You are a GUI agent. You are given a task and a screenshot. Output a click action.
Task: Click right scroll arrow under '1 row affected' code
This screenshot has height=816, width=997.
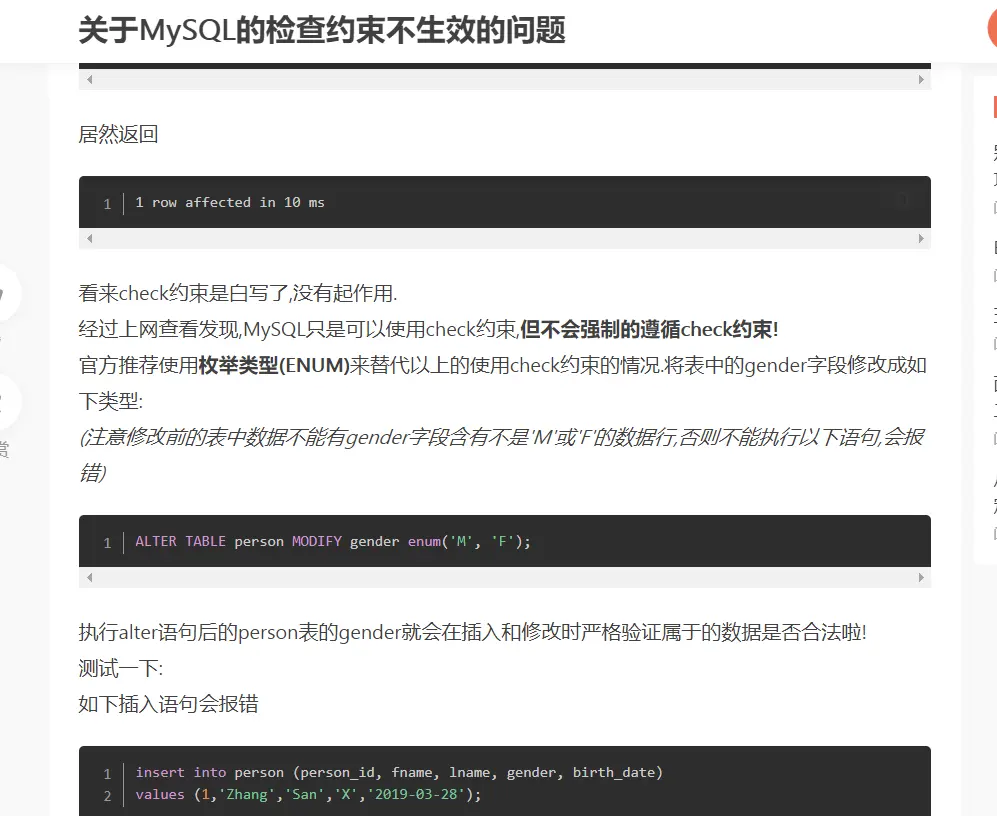(921, 239)
